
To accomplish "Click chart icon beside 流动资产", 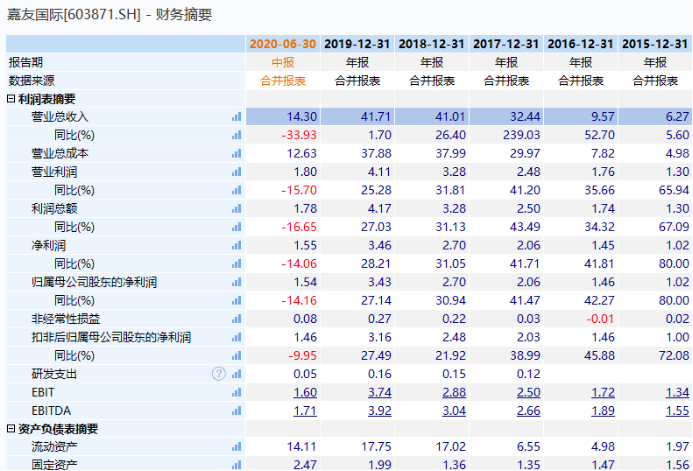I will tap(237, 447).
